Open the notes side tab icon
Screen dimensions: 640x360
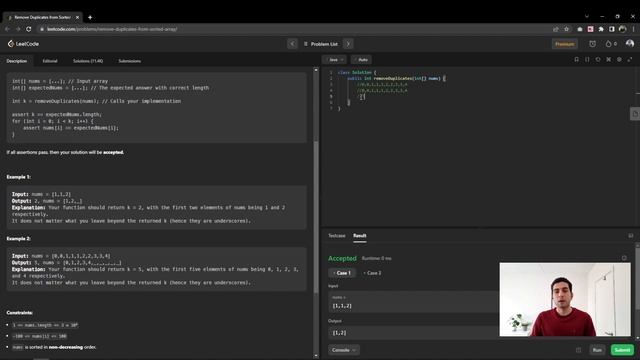click(635, 114)
